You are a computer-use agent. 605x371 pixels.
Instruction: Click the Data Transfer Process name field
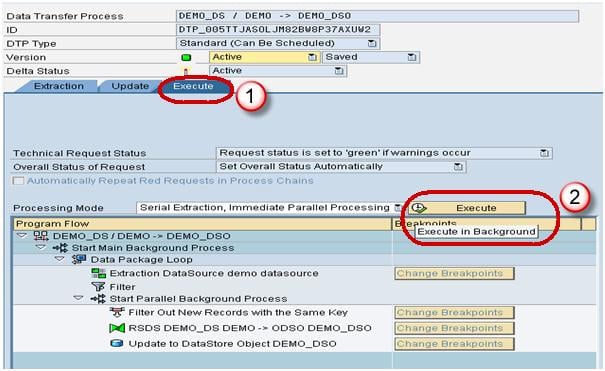(x=377, y=16)
